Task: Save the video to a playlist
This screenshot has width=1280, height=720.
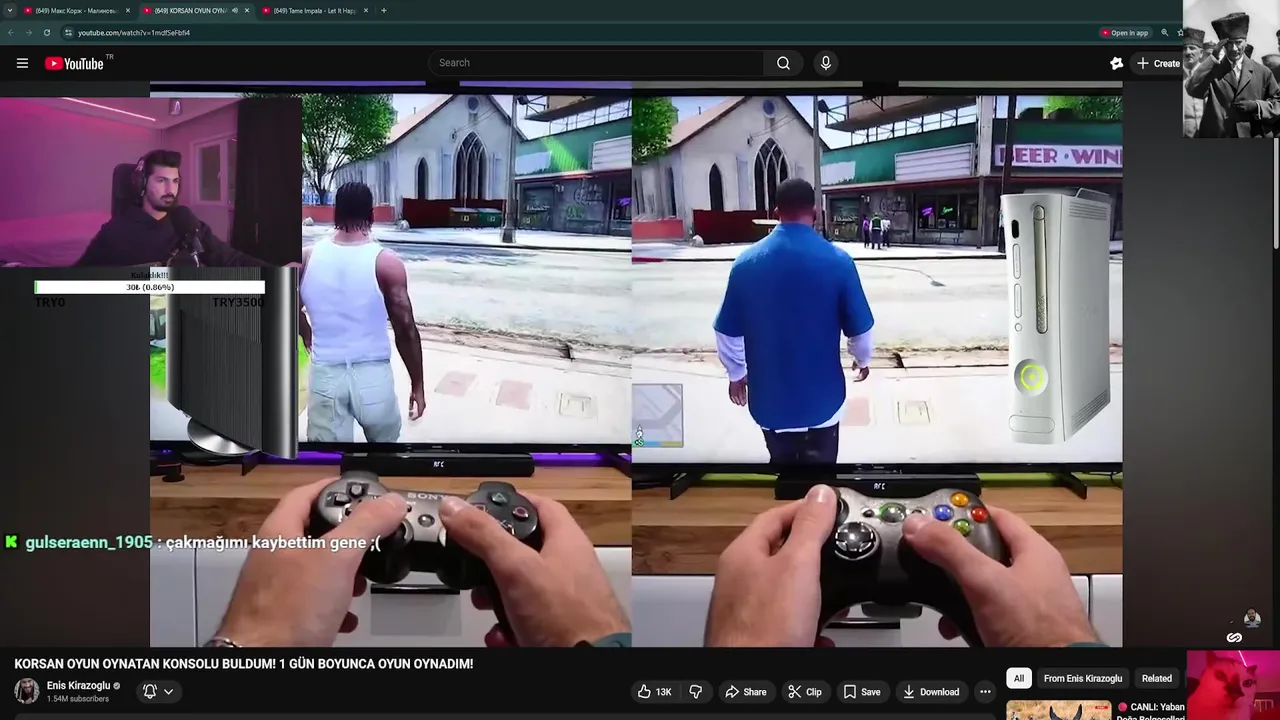Action: tap(861, 692)
